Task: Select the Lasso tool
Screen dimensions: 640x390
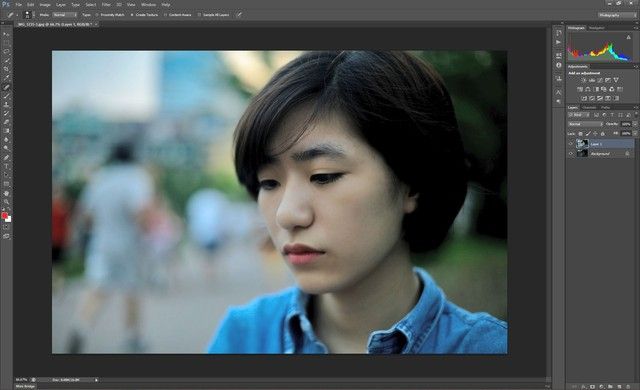Action: pos(6,51)
